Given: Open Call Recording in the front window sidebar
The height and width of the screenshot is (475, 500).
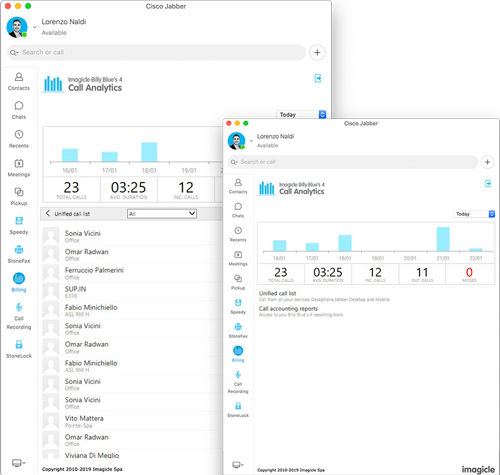Looking at the screenshot, I should tap(238, 382).
